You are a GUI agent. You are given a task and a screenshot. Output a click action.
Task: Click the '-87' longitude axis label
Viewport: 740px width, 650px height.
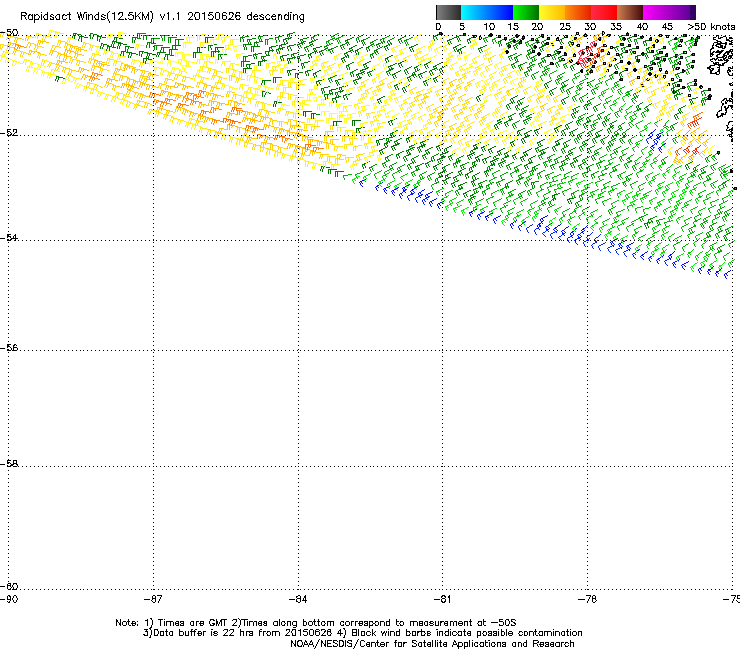(153, 599)
